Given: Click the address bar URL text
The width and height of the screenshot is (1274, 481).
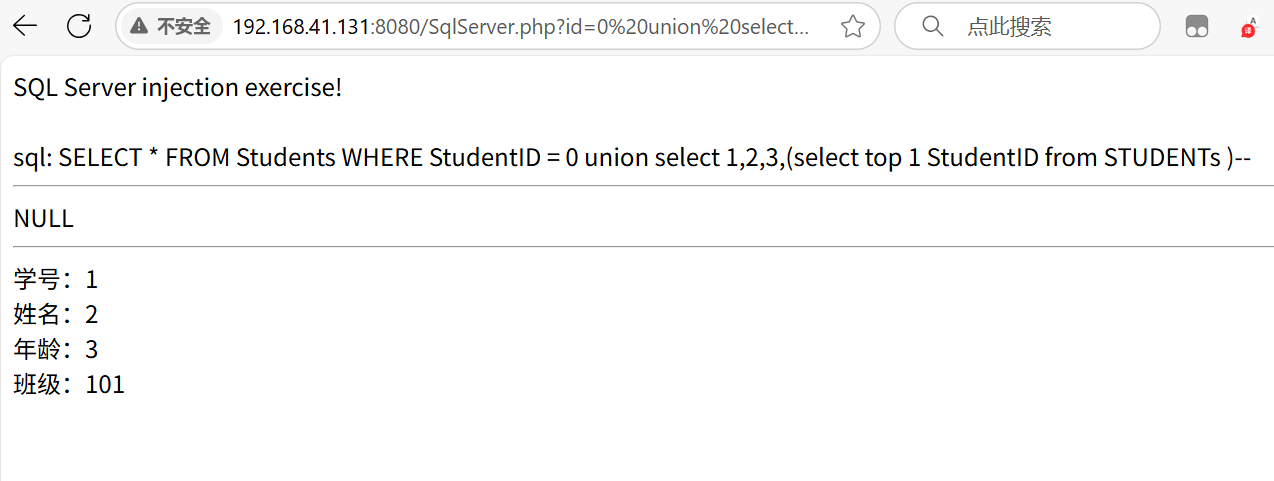Looking at the screenshot, I should (x=521, y=27).
